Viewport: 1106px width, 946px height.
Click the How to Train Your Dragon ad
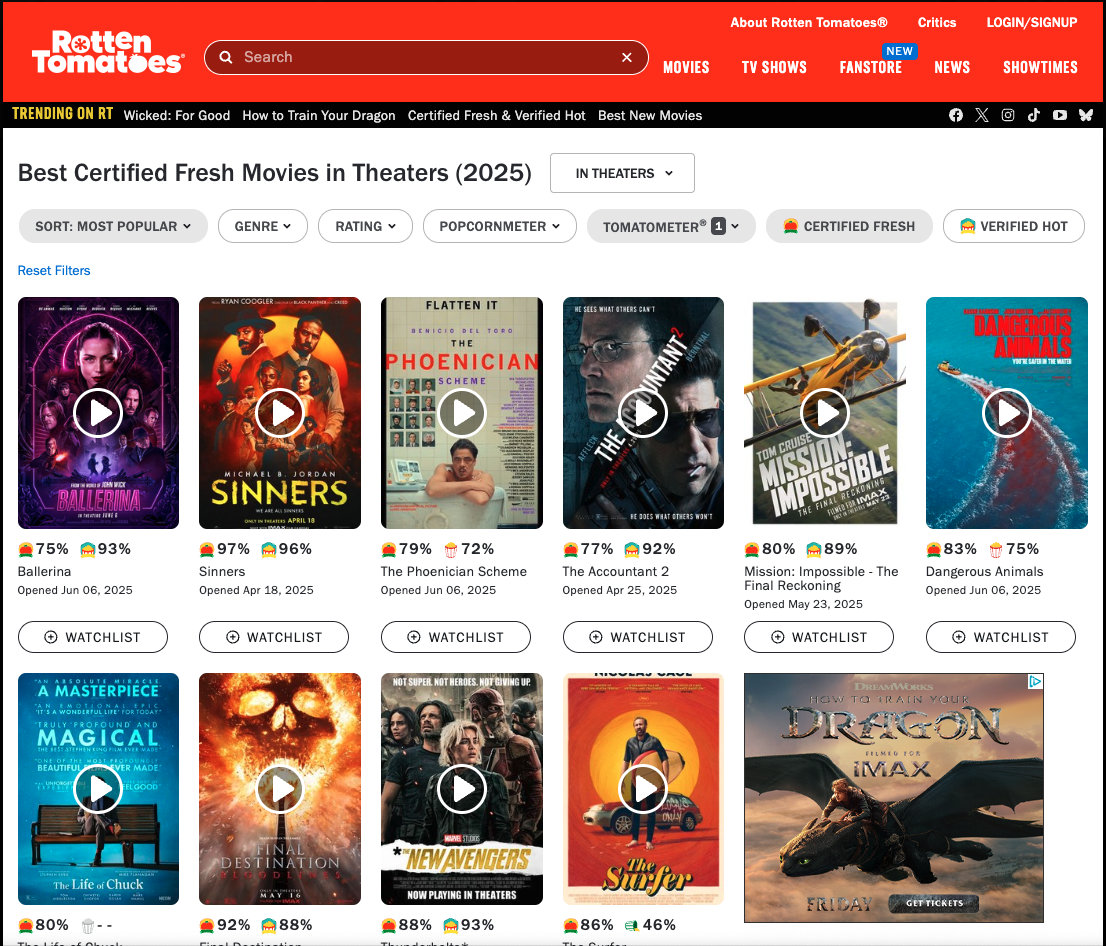pos(894,797)
